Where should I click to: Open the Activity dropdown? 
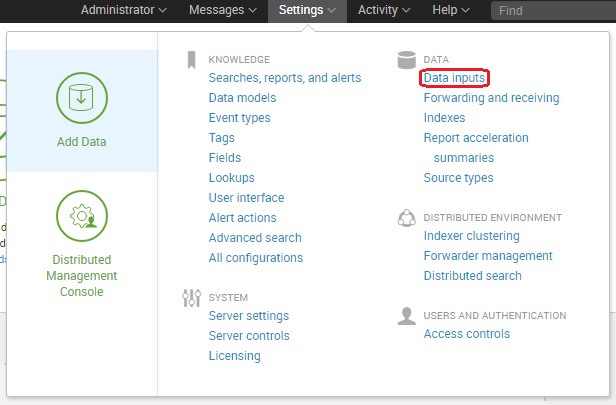click(384, 10)
